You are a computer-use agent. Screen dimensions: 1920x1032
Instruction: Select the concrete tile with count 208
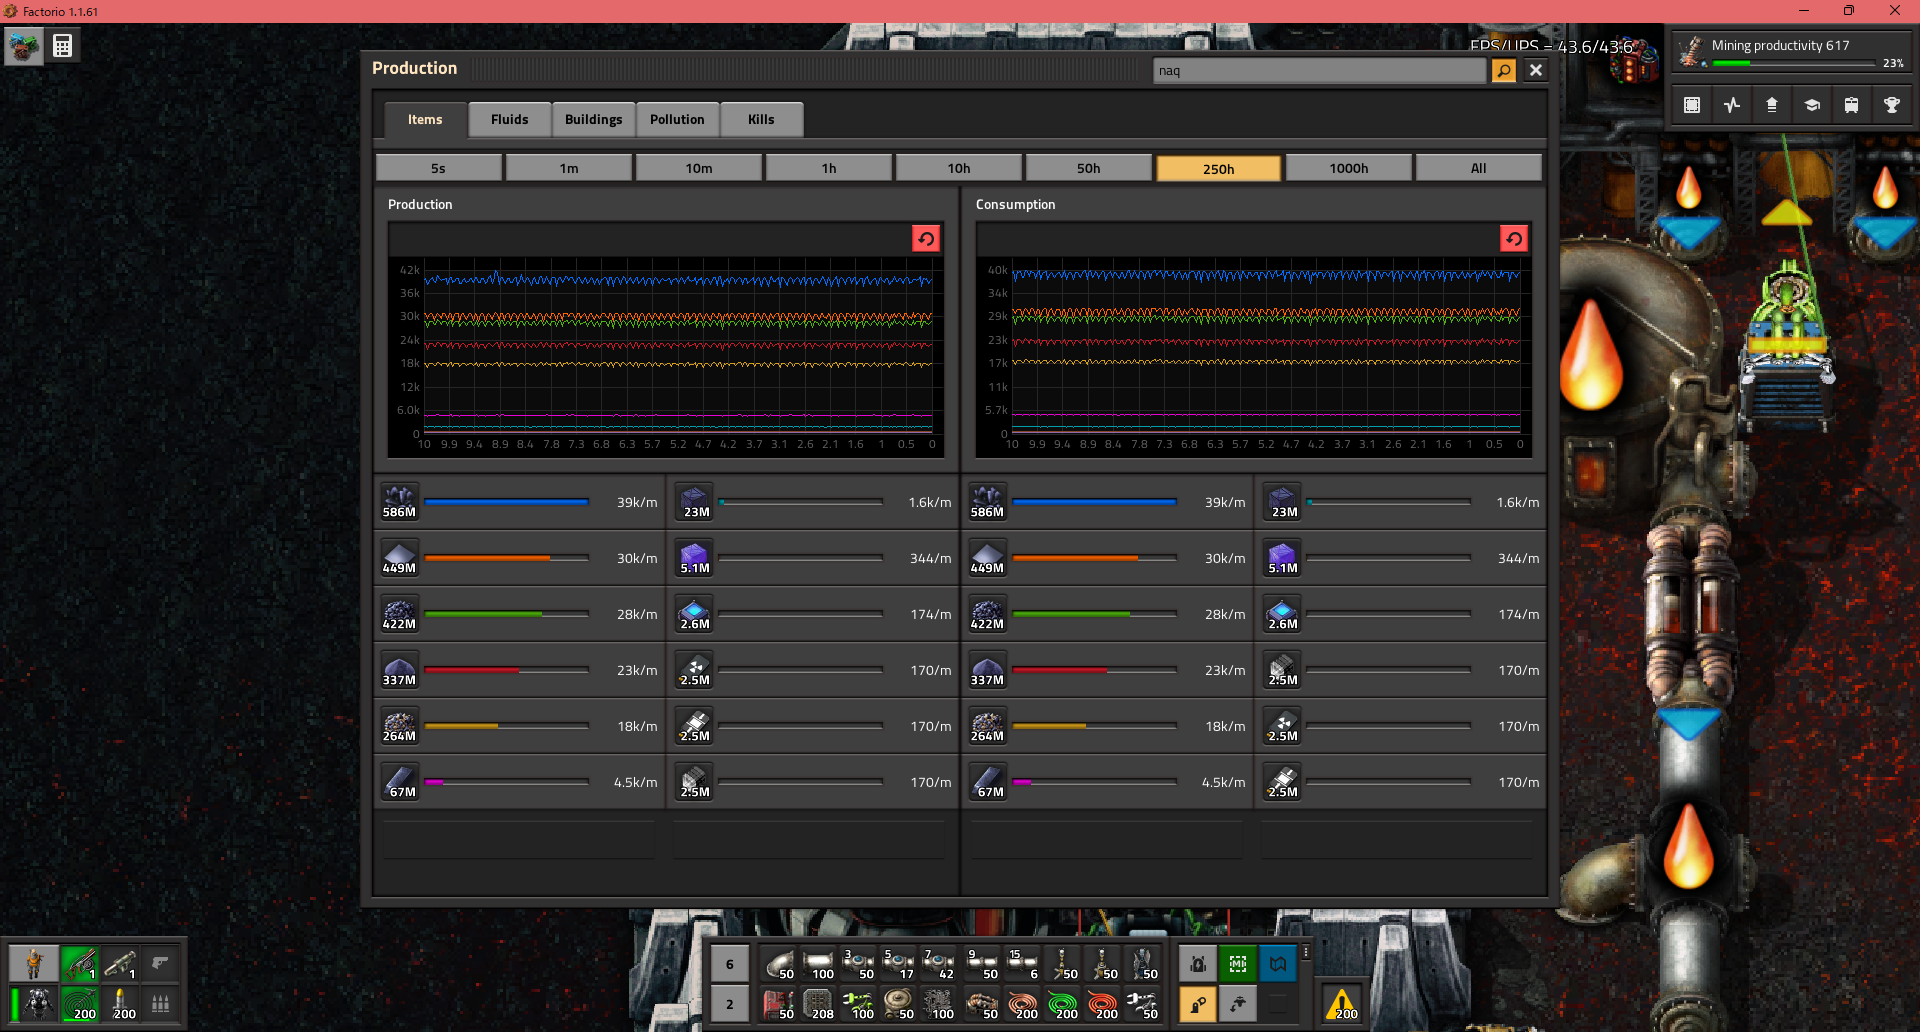click(818, 1004)
